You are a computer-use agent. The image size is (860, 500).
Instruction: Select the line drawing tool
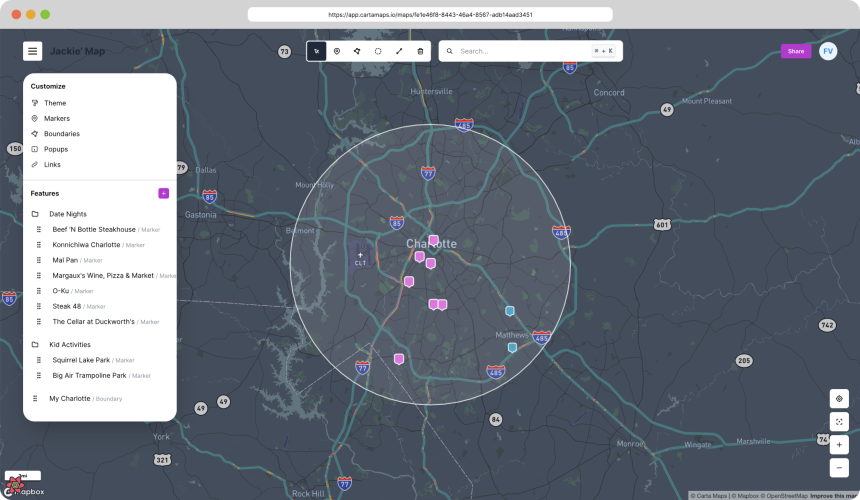point(399,51)
